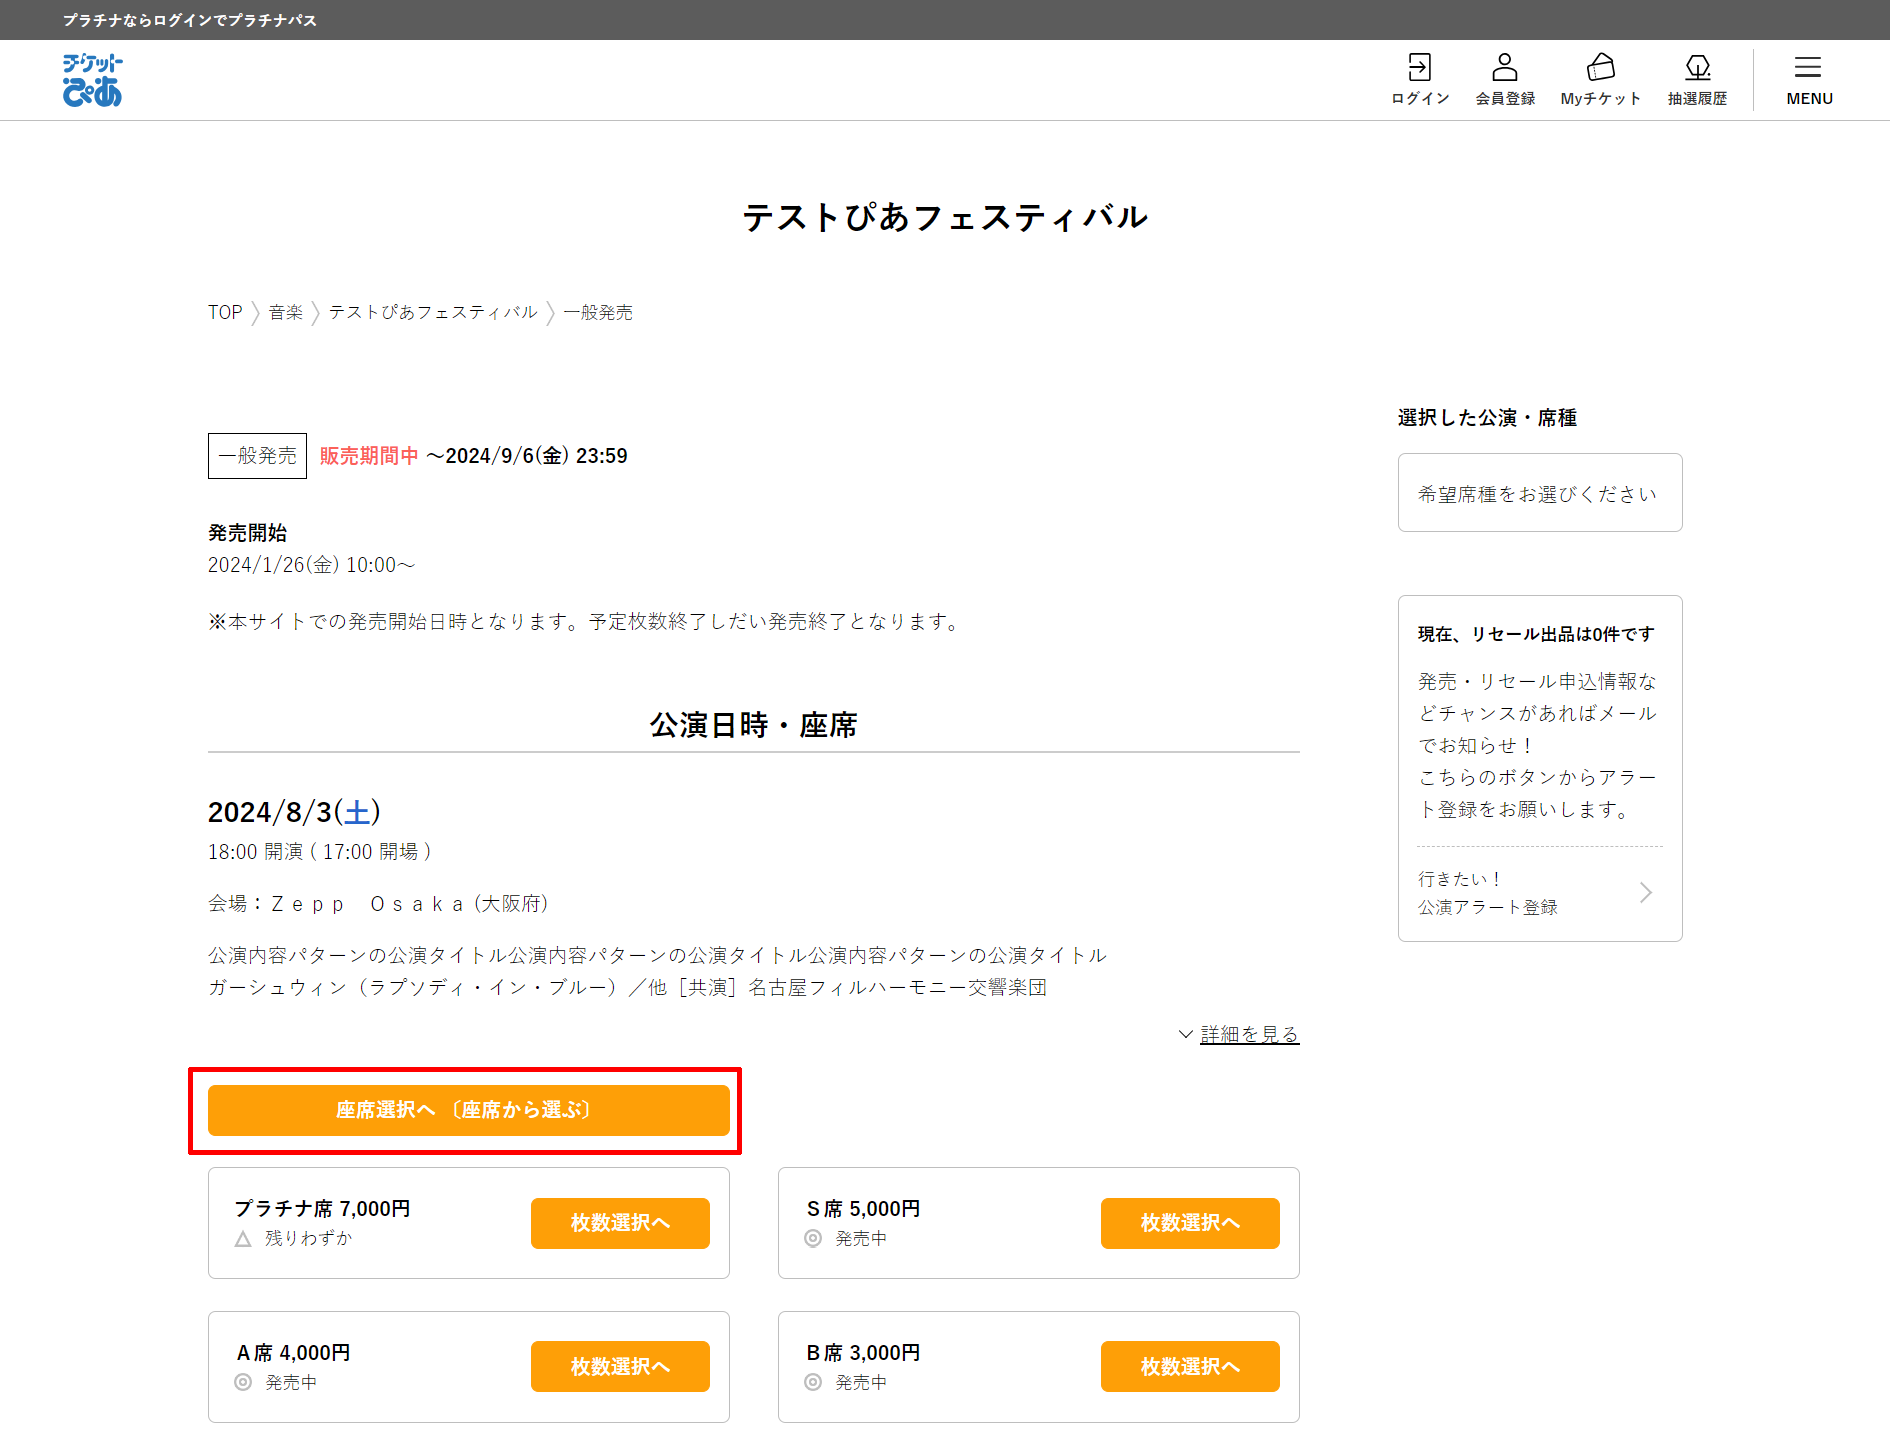Click the Ticket Pia logo
The width and height of the screenshot is (1890, 1446).
point(92,80)
